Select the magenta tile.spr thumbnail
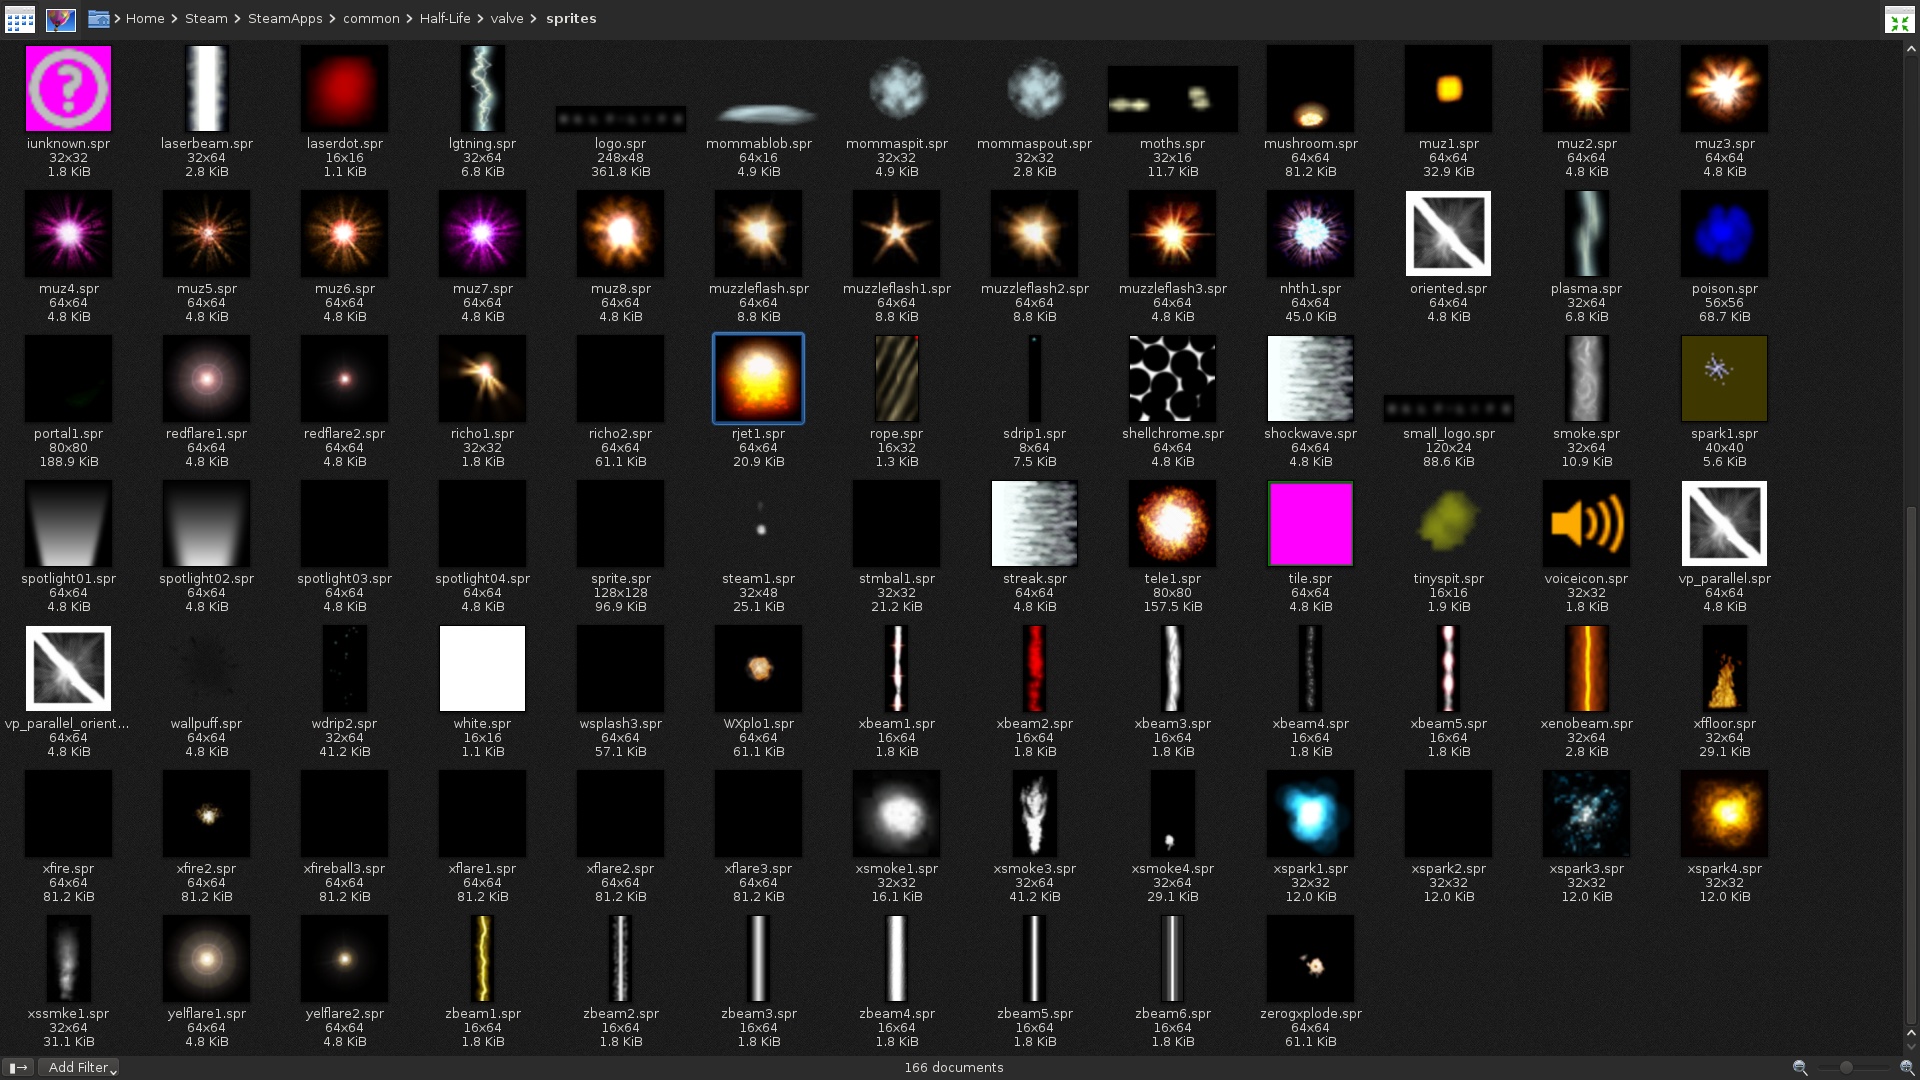The height and width of the screenshot is (1080, 1920). pyautogui.click(x=1310, y=524)
